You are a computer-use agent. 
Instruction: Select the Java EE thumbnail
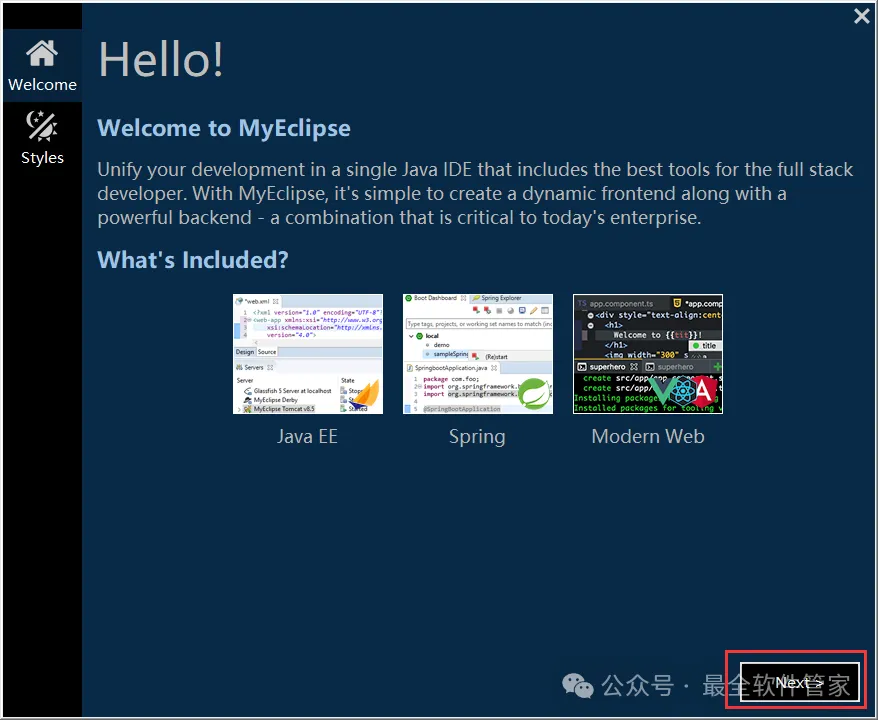pyautogui.click(x=308, y=354)
